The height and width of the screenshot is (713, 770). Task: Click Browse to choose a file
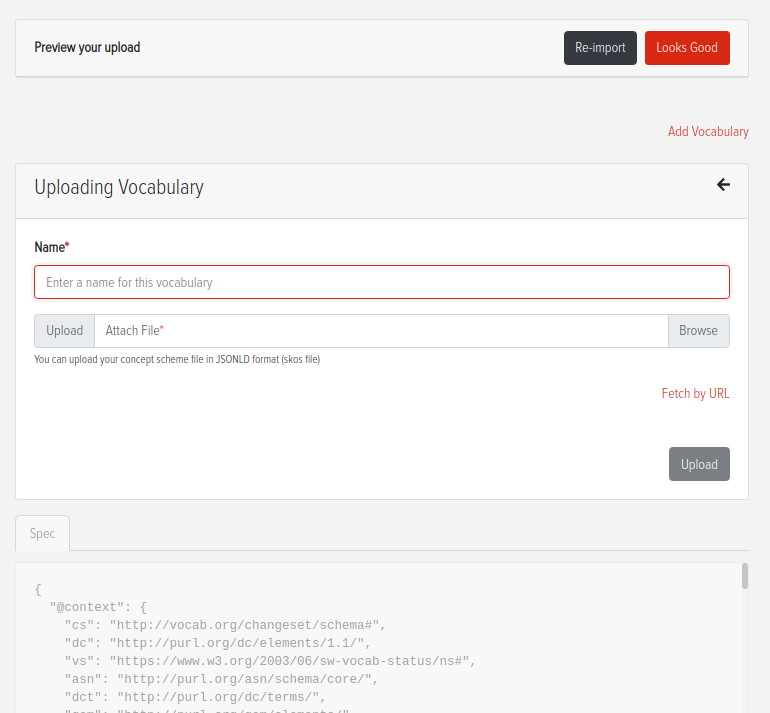(698, 331)
